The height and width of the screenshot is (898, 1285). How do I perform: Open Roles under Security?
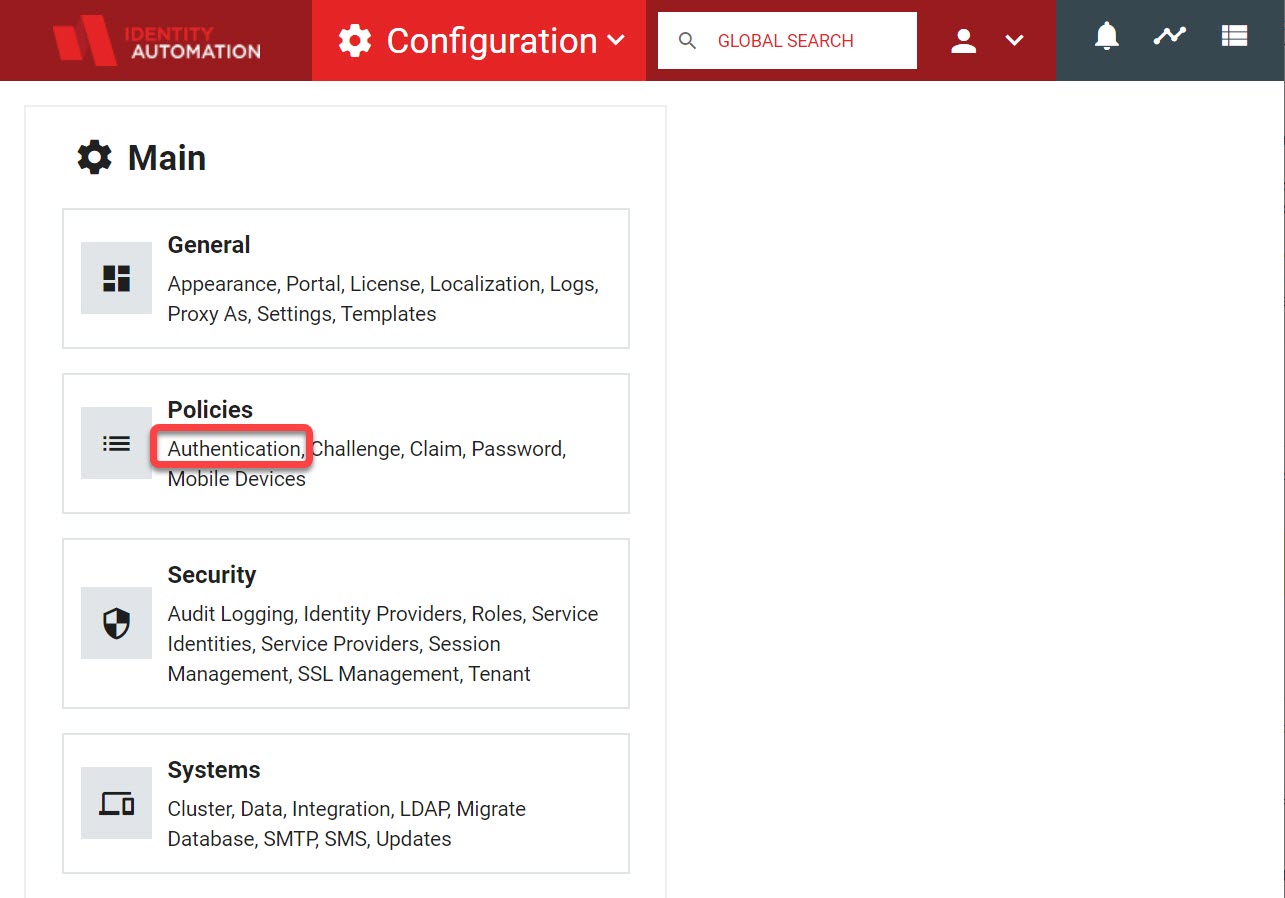pyautogui.click(x=496, y=614)
